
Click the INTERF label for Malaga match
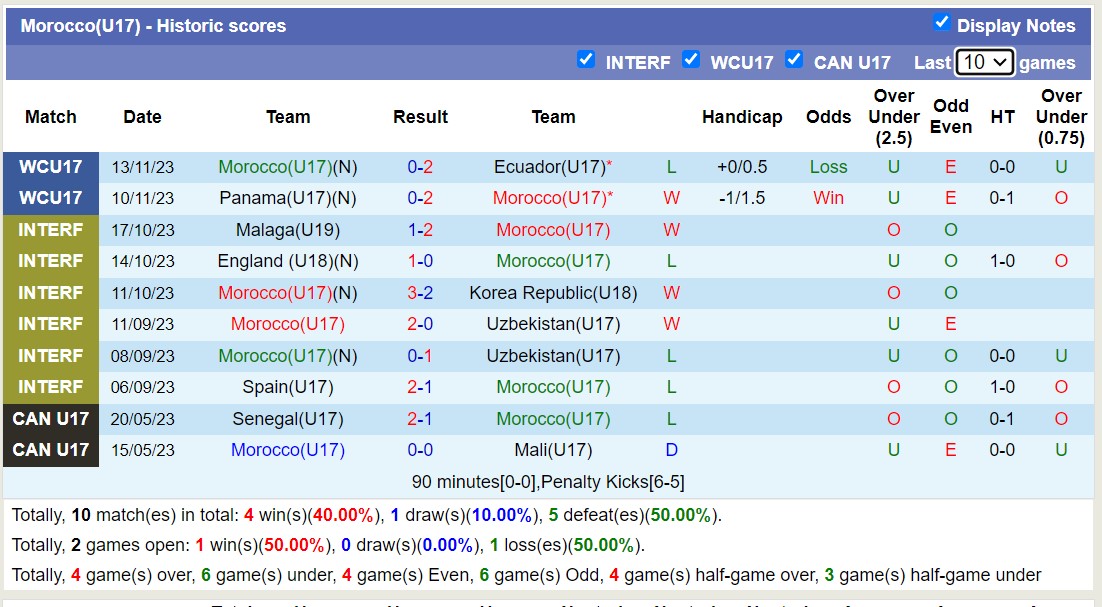click(x=51, y=230)
